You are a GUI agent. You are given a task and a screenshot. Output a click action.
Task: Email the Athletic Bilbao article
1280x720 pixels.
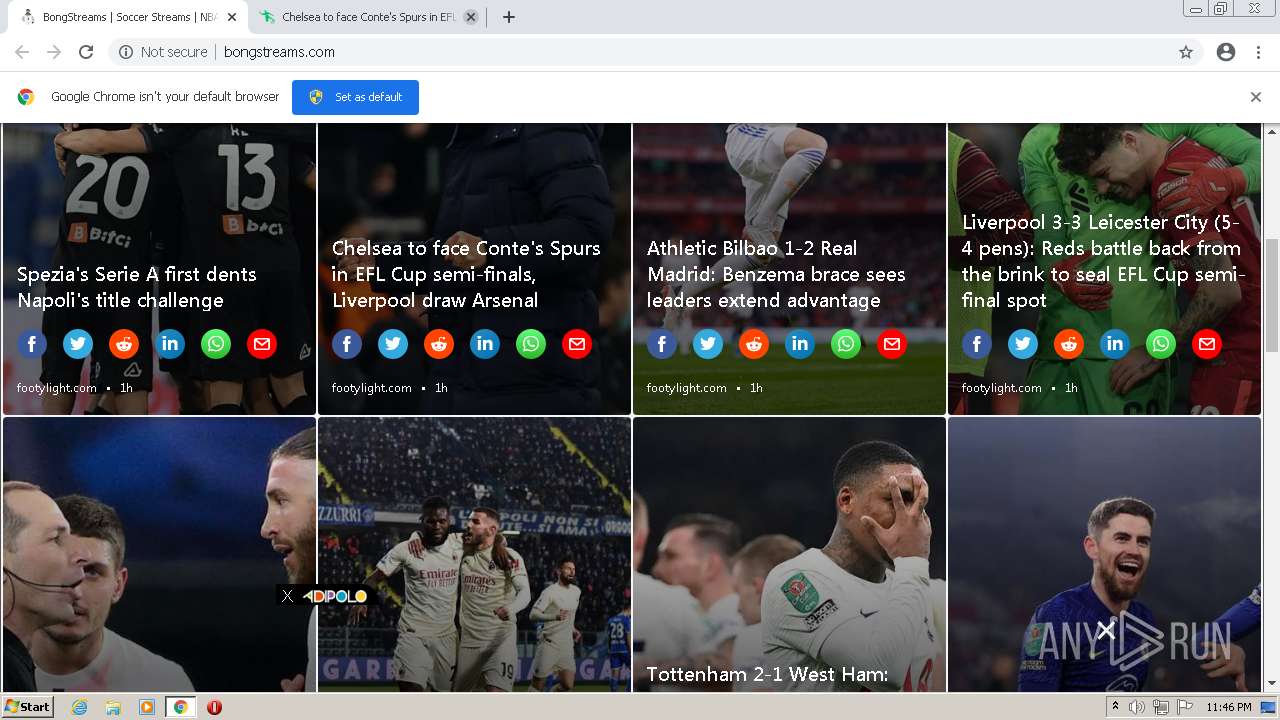(892, 344)
